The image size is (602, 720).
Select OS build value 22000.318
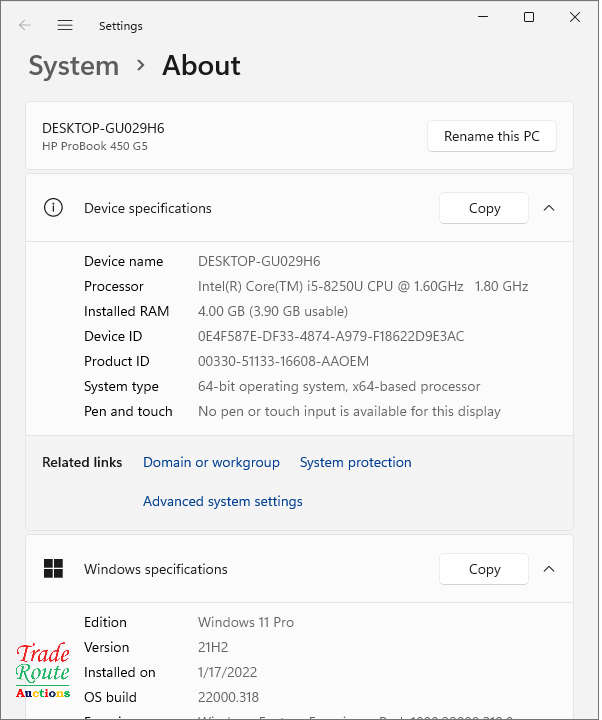[228, 698]
